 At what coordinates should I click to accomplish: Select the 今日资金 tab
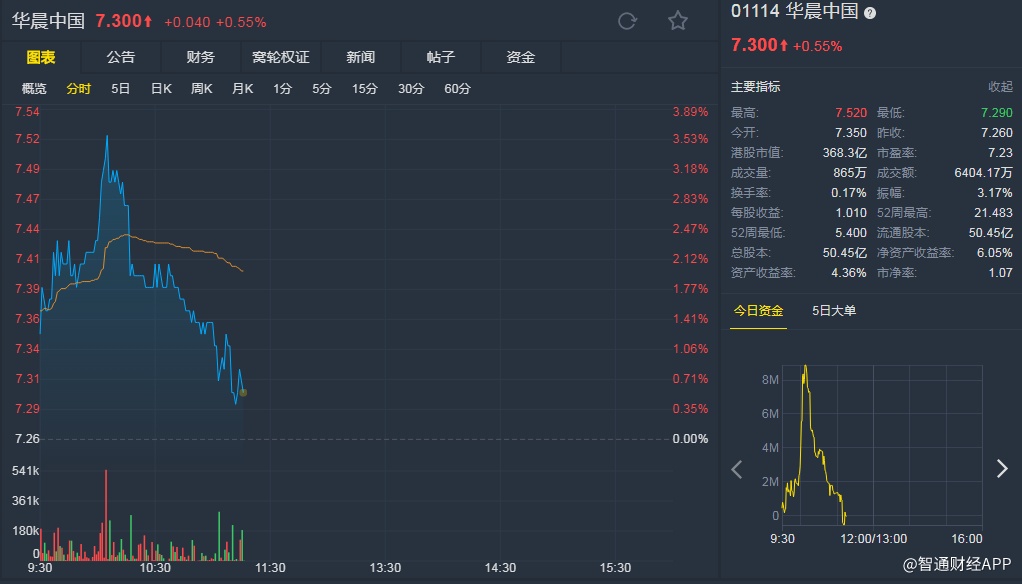(x=758, y=311)
